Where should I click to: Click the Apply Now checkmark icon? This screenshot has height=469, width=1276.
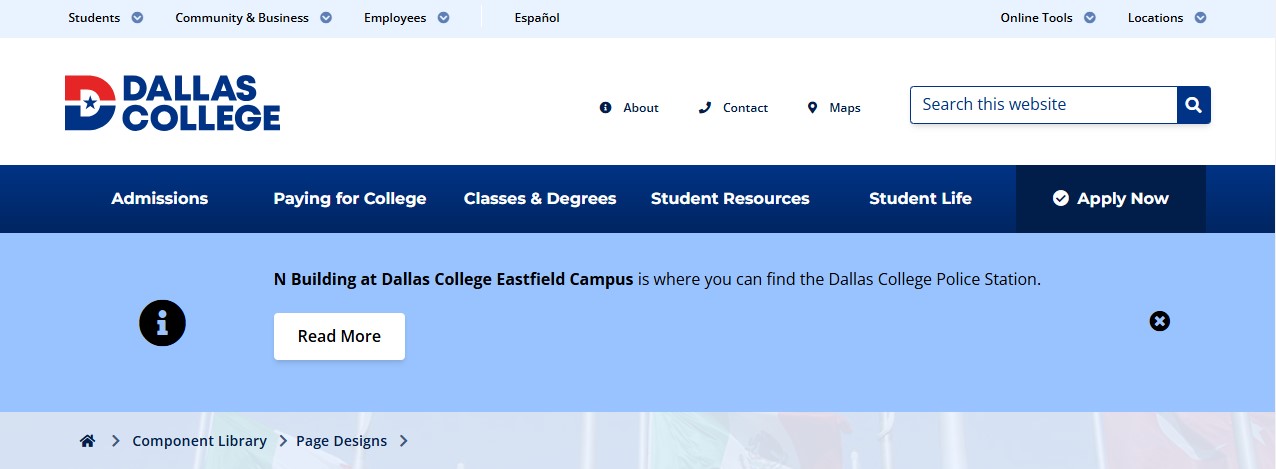(1061, 198)
